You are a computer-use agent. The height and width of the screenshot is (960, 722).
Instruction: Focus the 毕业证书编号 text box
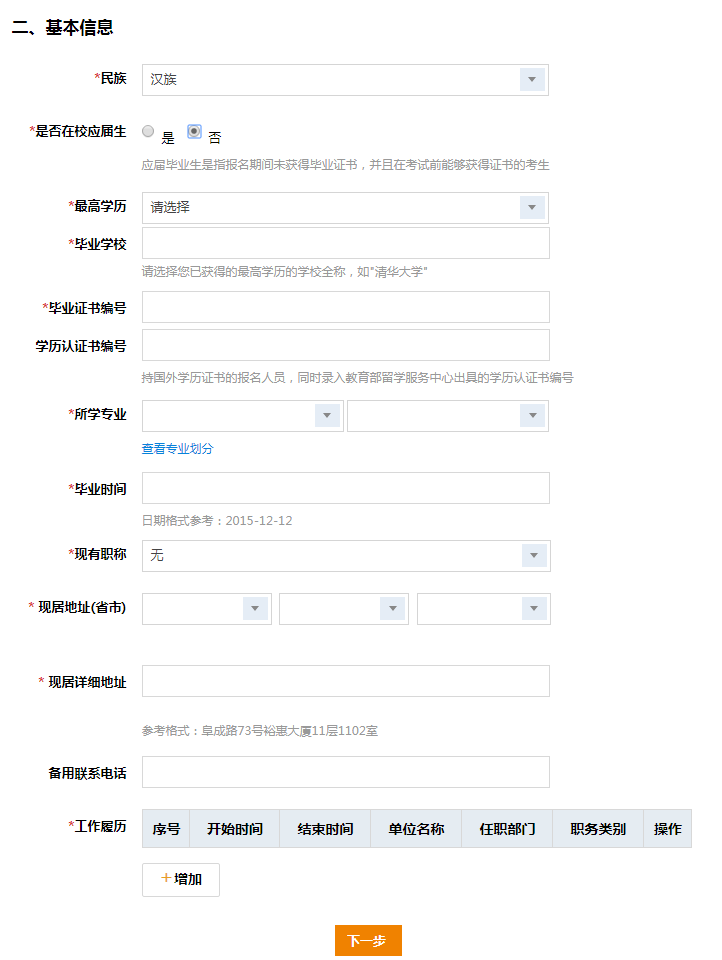point(345,307)
